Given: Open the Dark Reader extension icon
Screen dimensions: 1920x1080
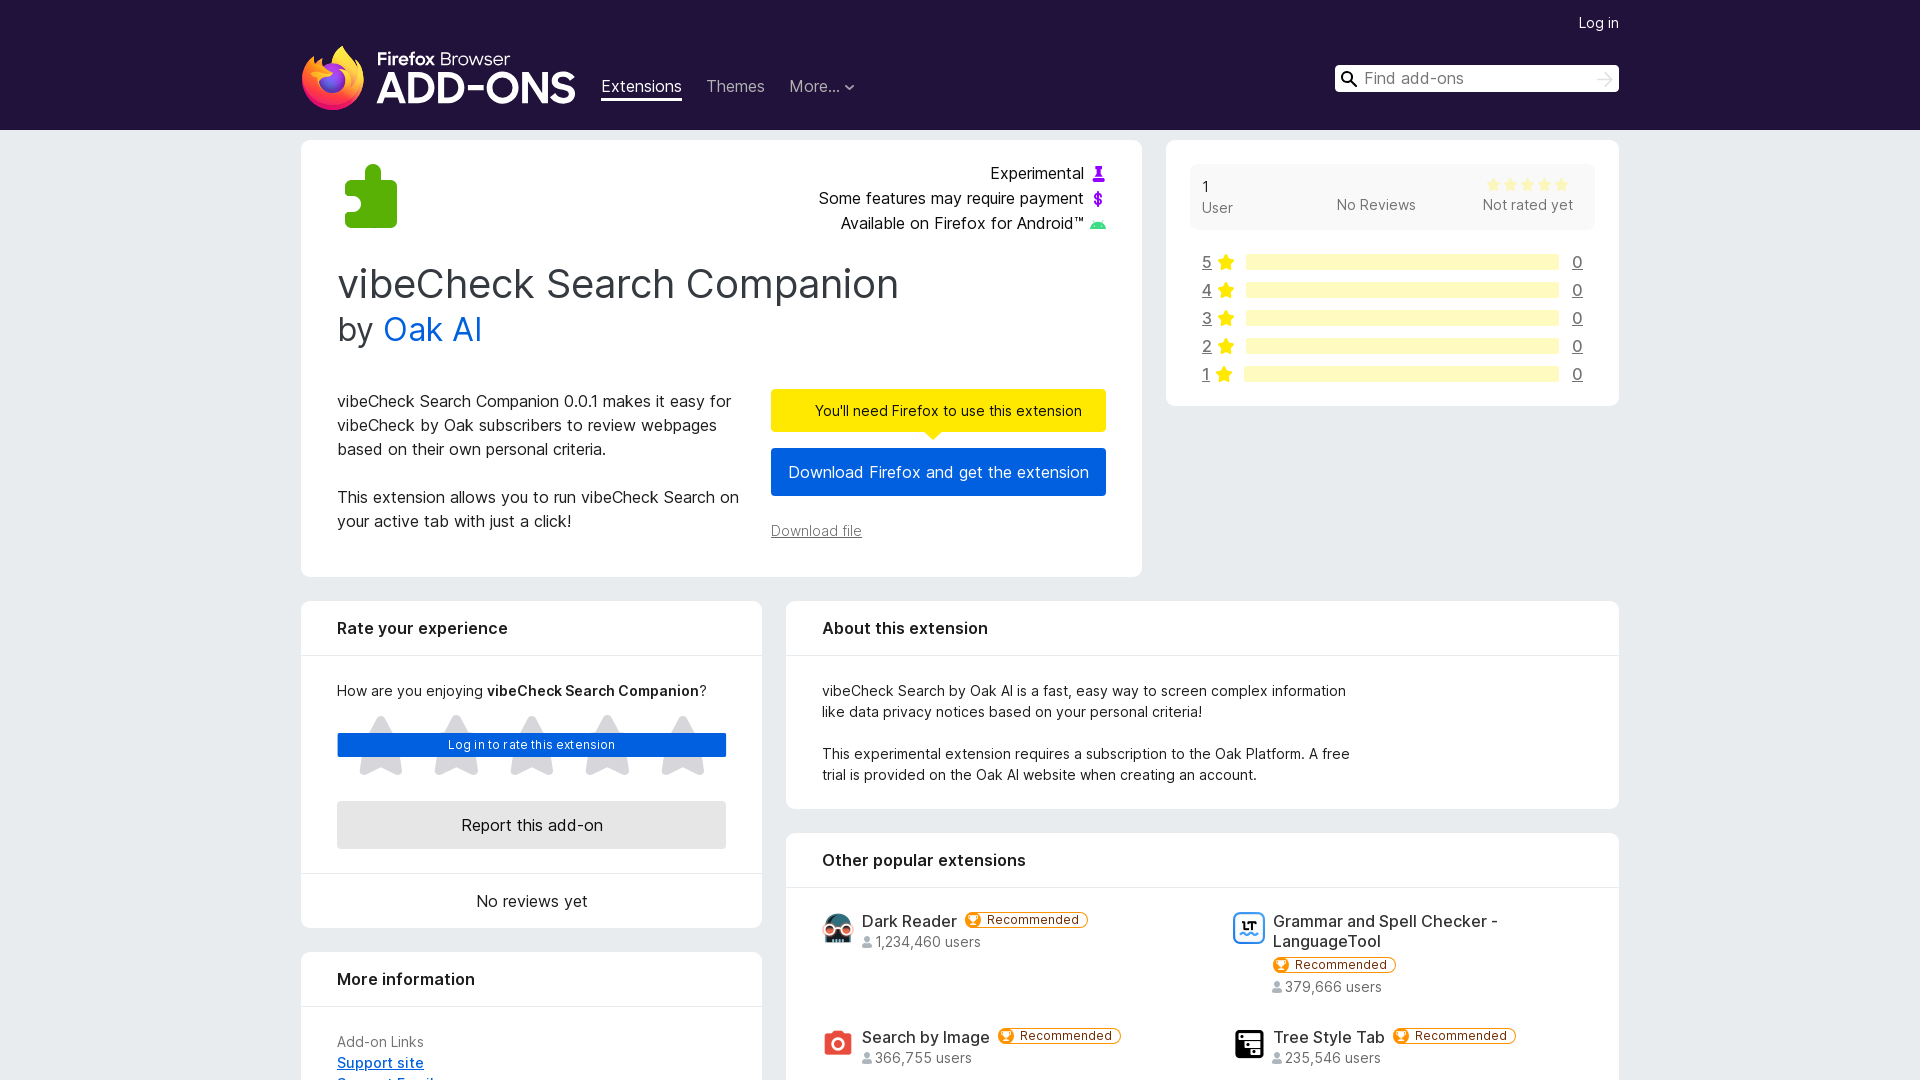Looking at the screenshot, I should click(838, 929).
